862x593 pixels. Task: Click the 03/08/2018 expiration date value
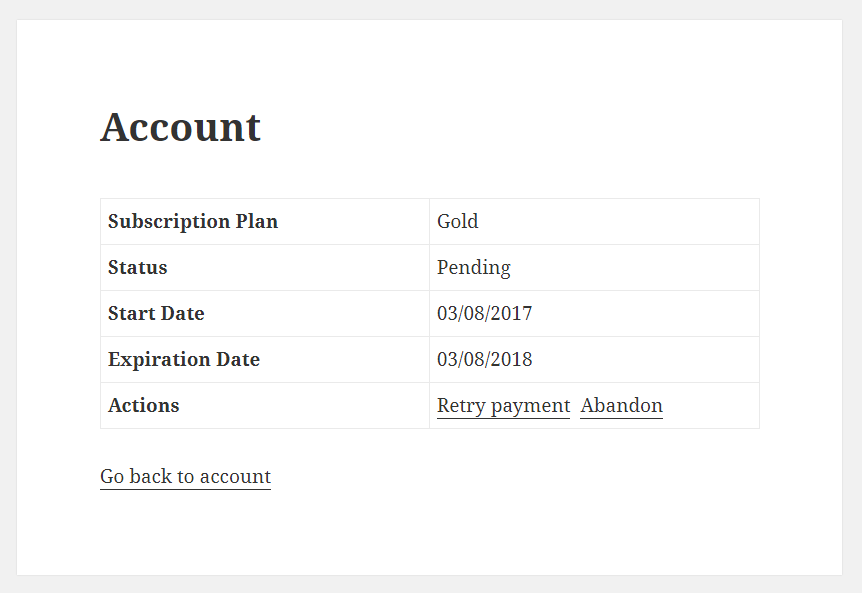(484, 360)
